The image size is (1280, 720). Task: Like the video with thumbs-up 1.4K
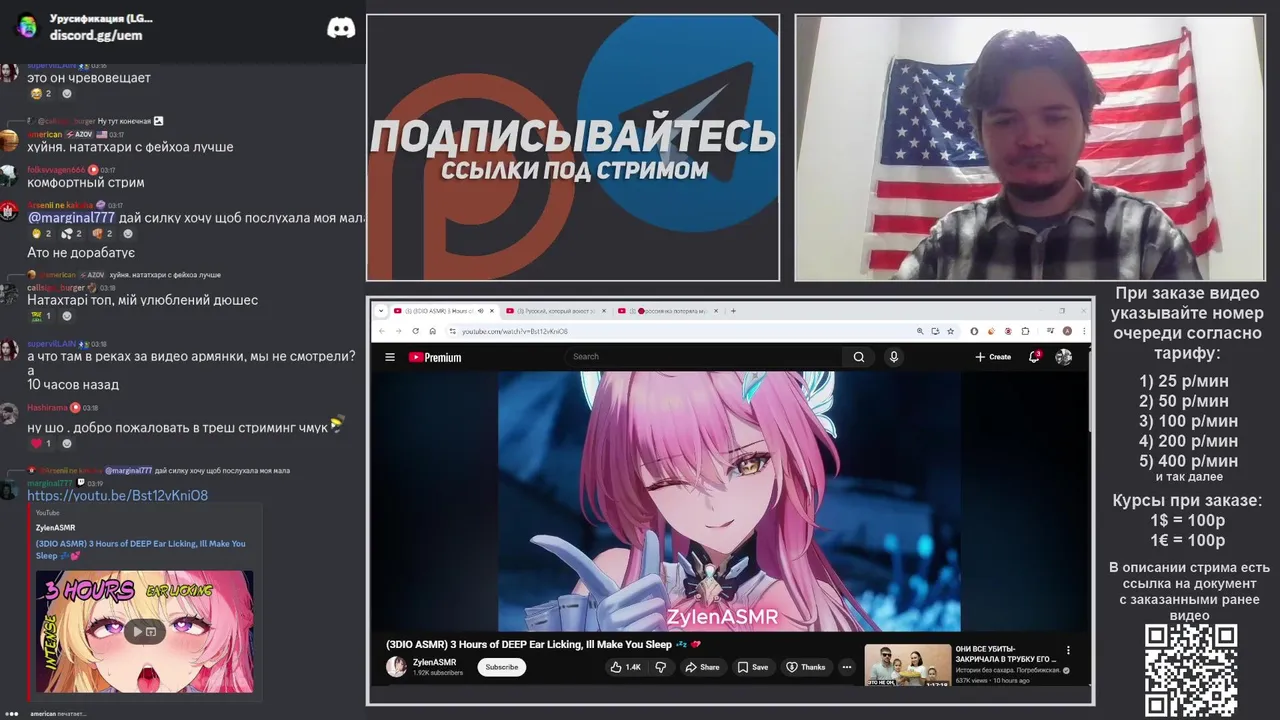(626, 667)
